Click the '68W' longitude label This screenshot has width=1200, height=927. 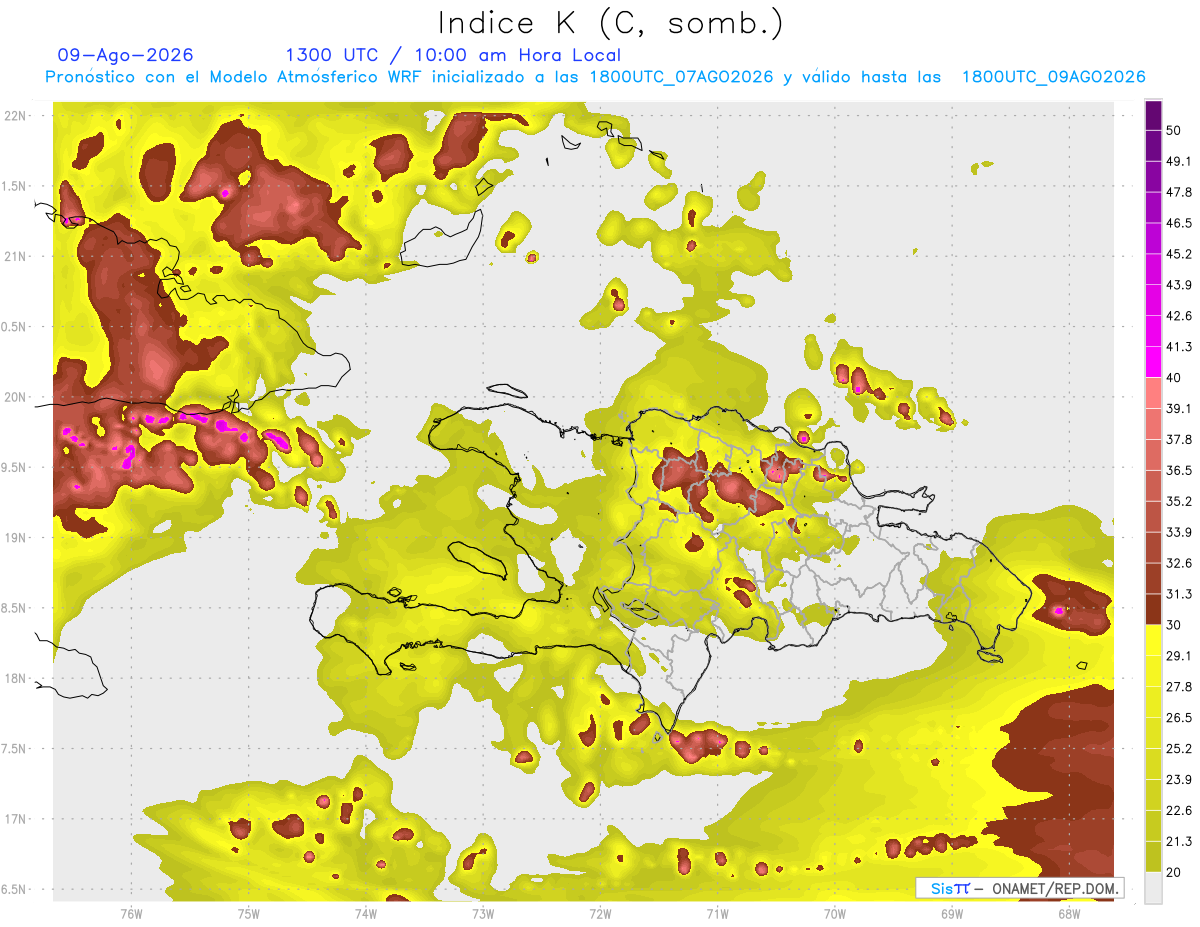[x=1069, y=913]
